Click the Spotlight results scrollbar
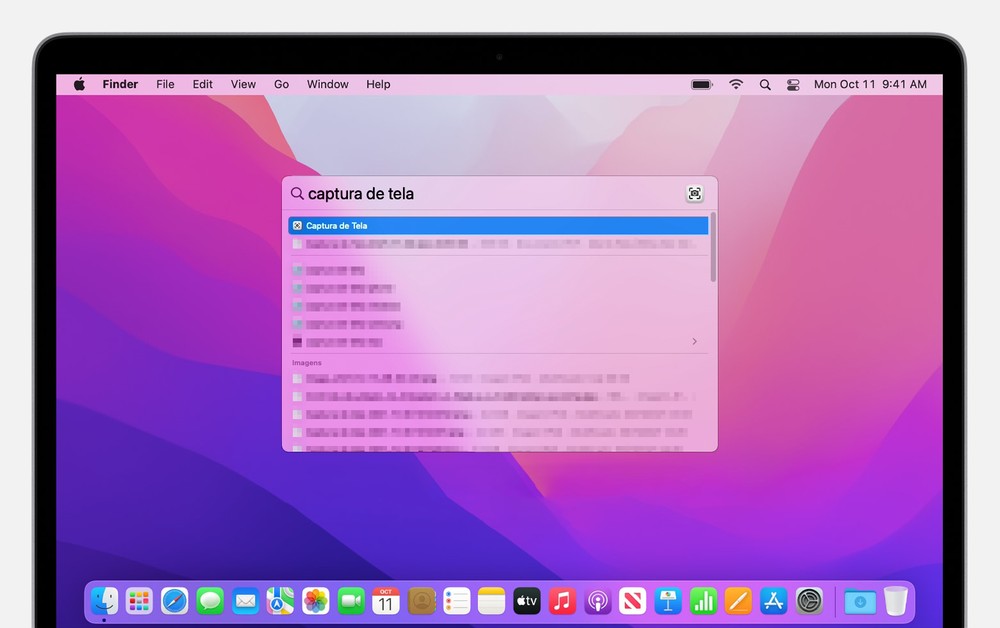The image size is (1000, 628). point(713,247)
